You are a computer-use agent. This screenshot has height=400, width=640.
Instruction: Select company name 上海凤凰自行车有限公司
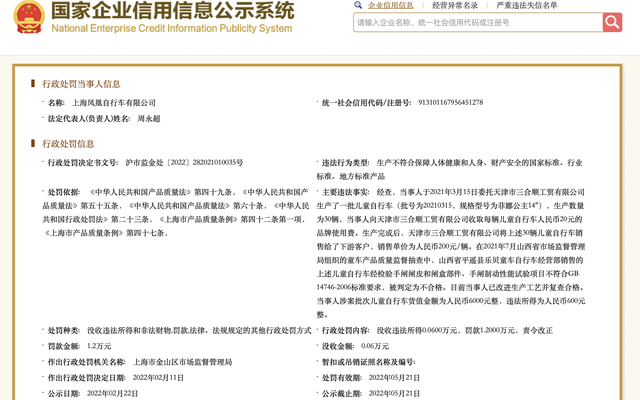[113, 103]
